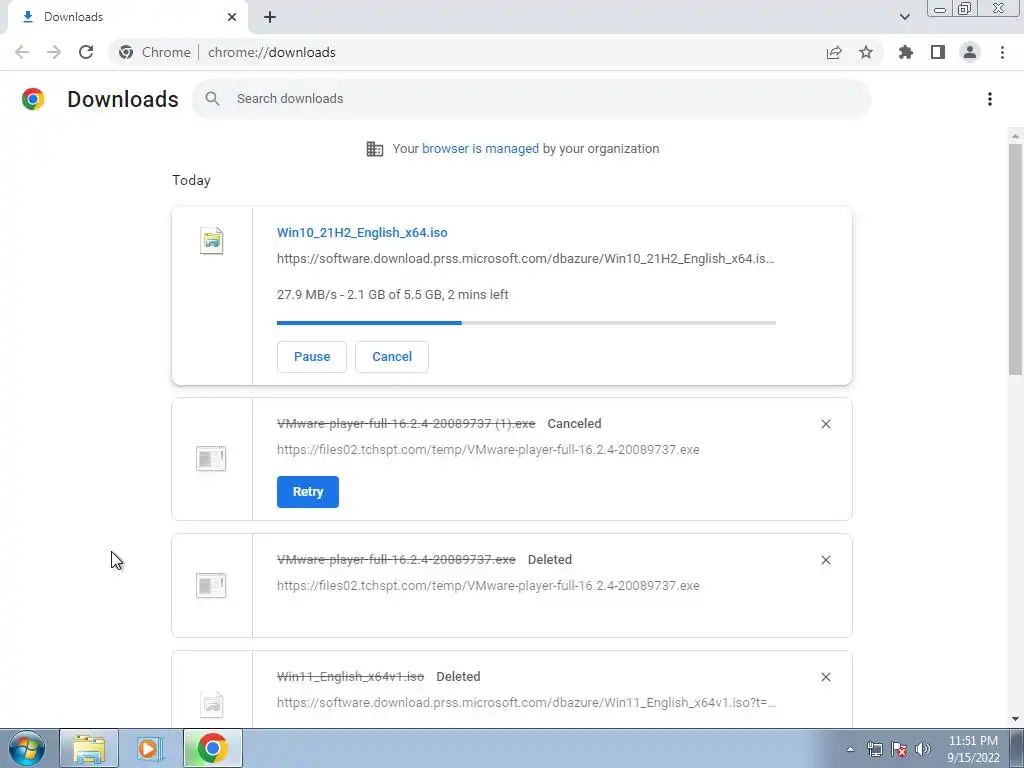Follow the 'browser is managed' link
This screenshot has height=768, width=1024.
point(480,149)
